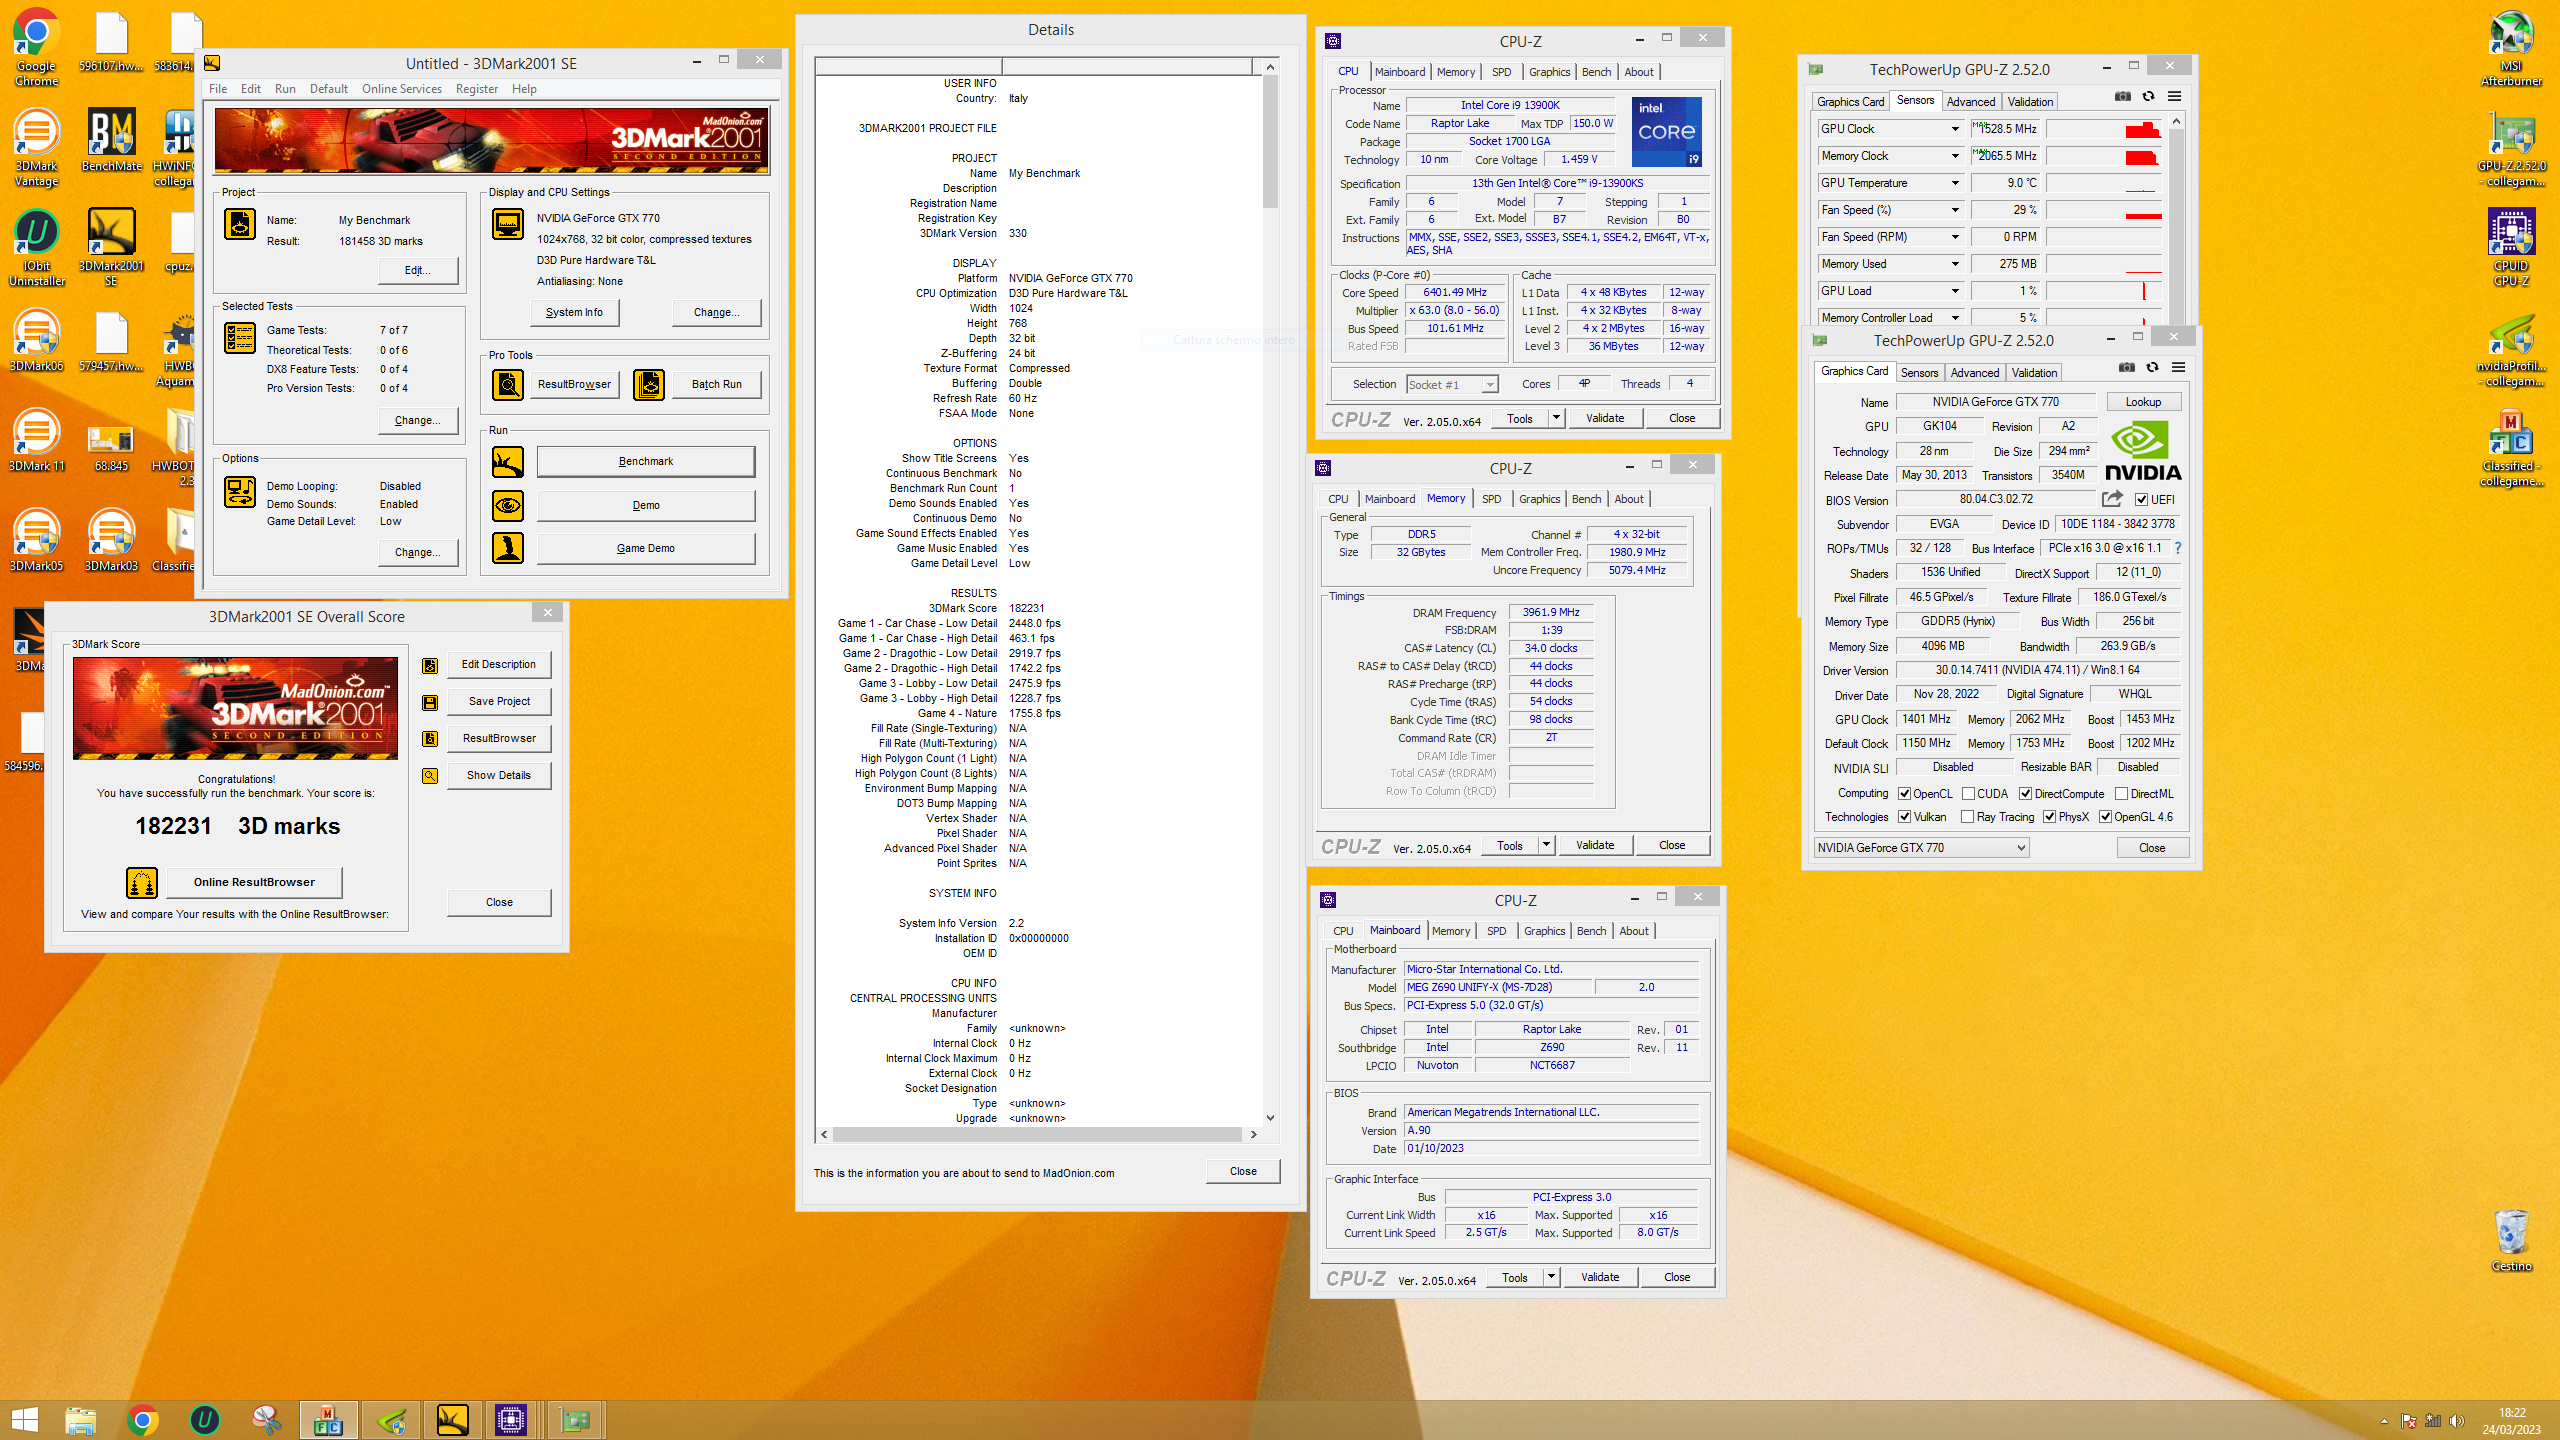Open the Run menu in 3DMark2001 SE
This screenshot has height=1440, width=2560.
point(285,89)
